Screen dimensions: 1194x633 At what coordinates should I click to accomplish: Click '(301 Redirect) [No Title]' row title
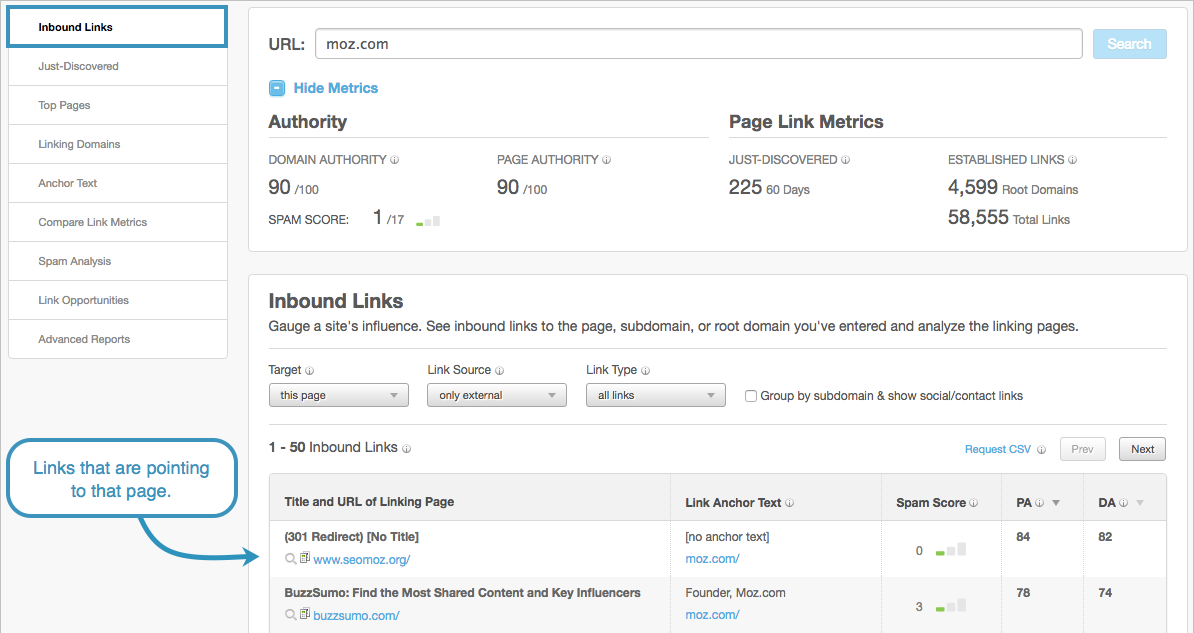pos(351,537)
